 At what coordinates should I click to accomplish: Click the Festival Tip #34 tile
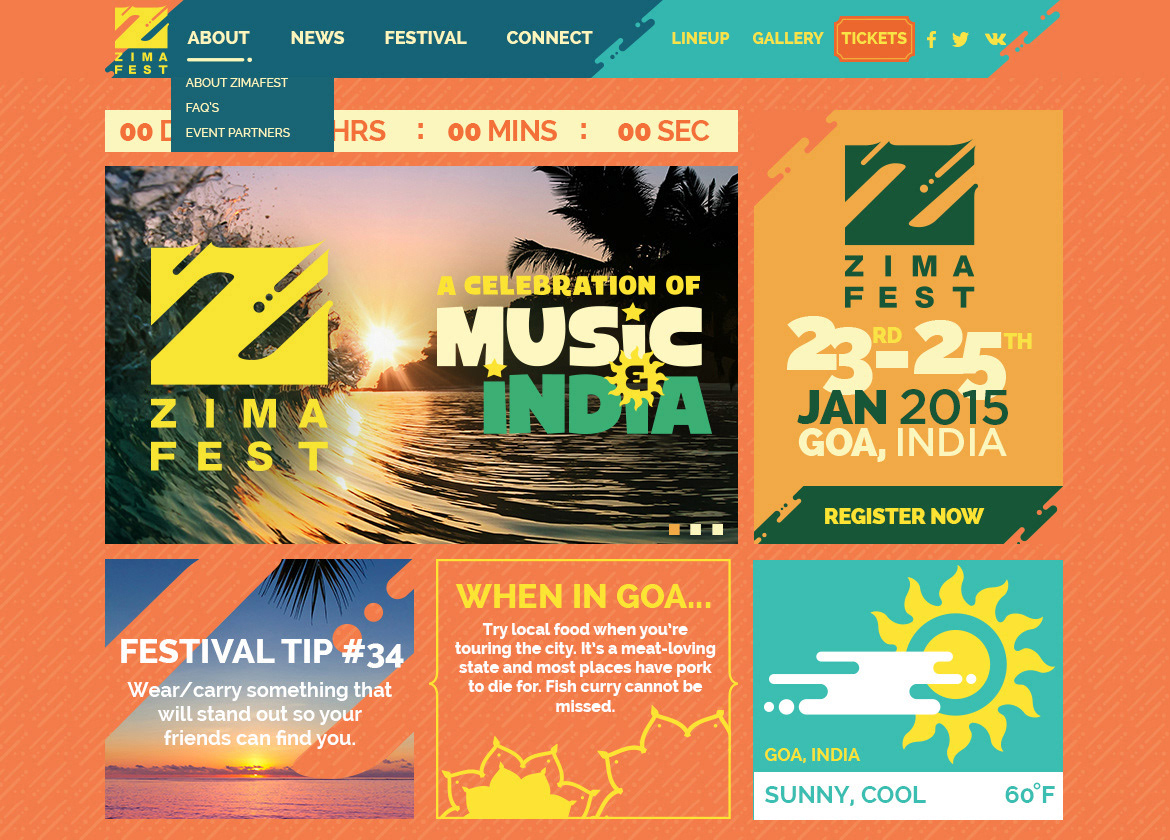click(260, 689)
